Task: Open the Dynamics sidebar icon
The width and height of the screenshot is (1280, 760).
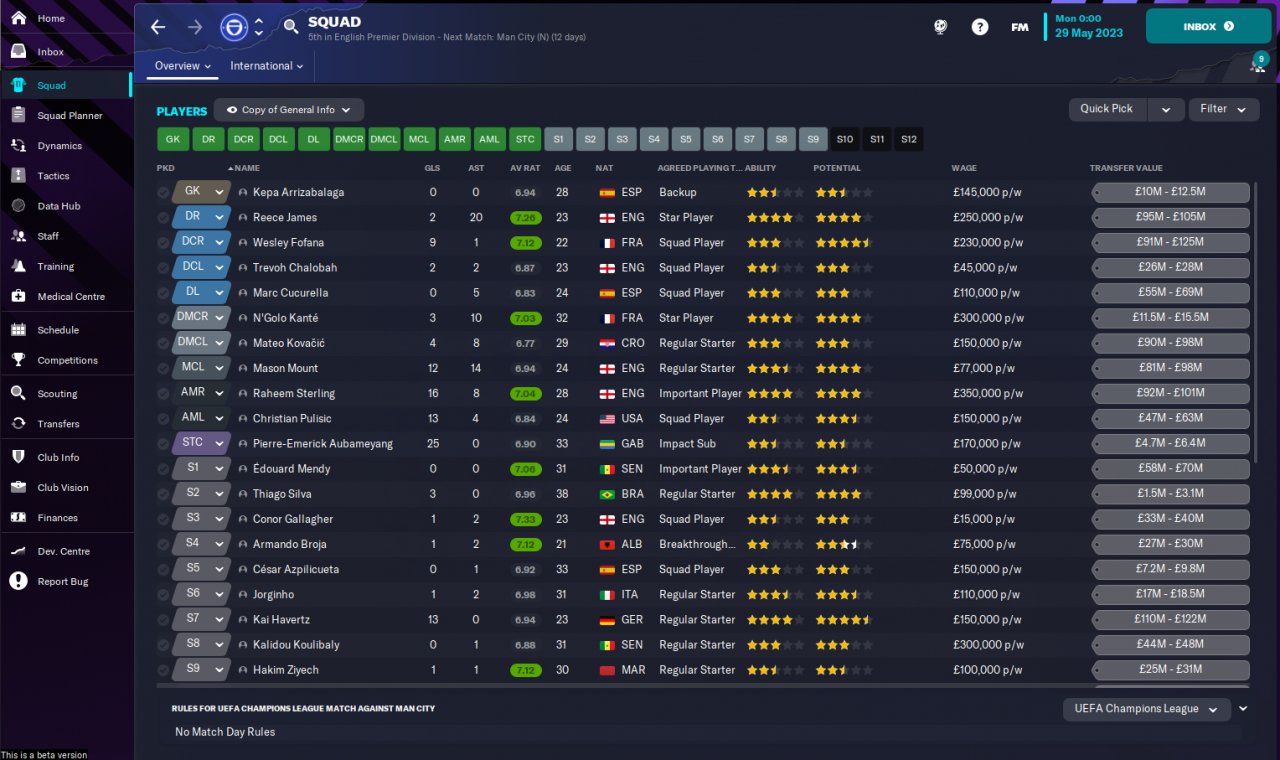Action: [18, 145]
